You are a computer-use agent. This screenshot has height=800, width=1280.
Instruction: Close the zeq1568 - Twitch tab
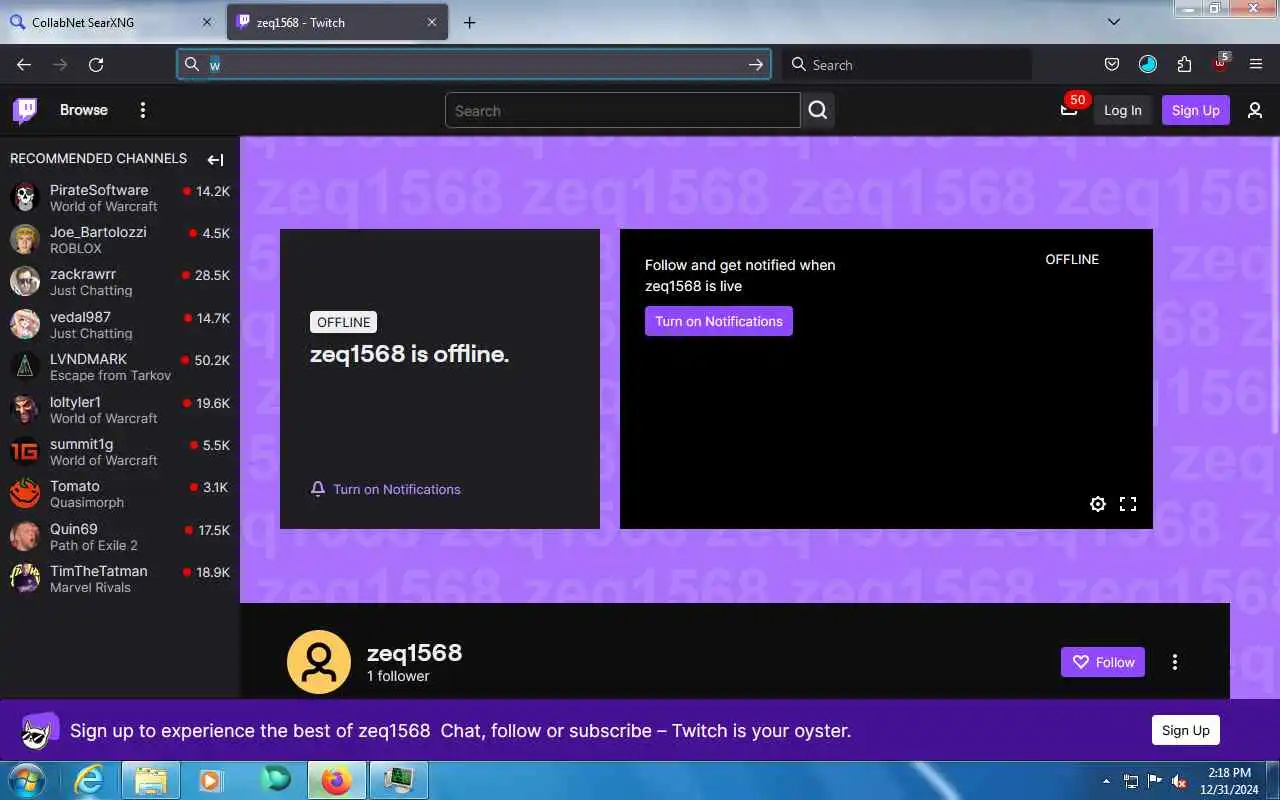433,22
